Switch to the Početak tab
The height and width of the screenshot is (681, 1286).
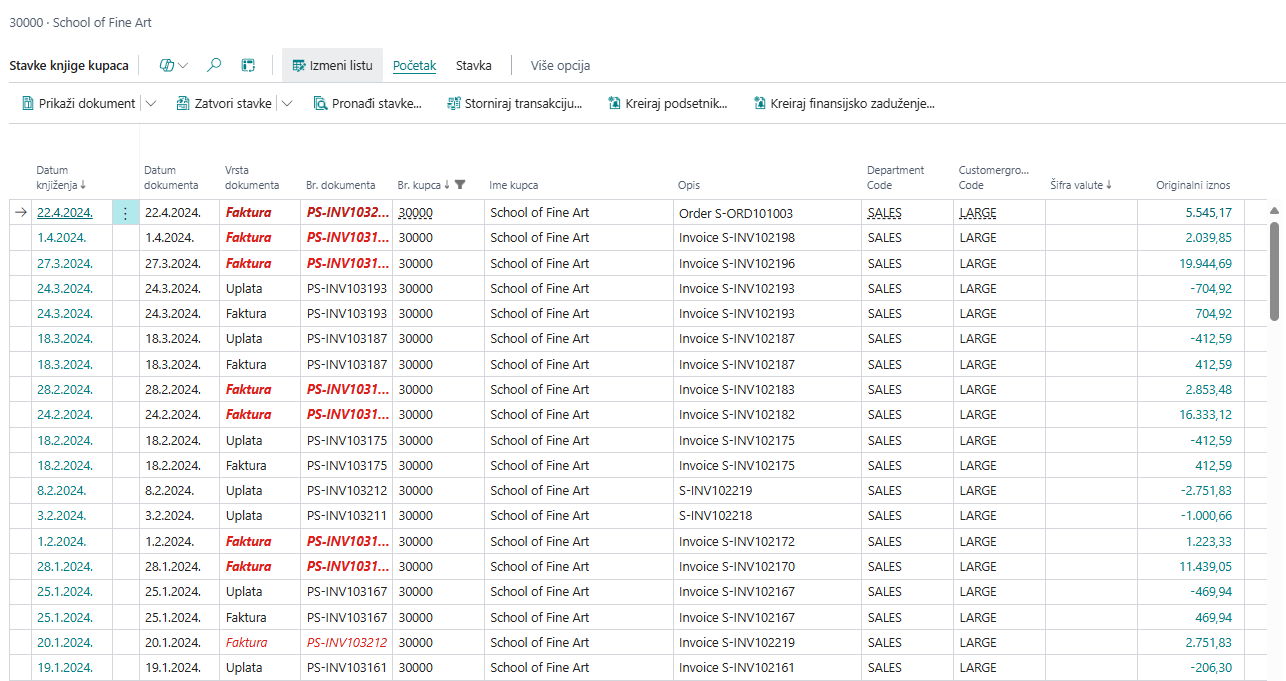click(414, 65)
